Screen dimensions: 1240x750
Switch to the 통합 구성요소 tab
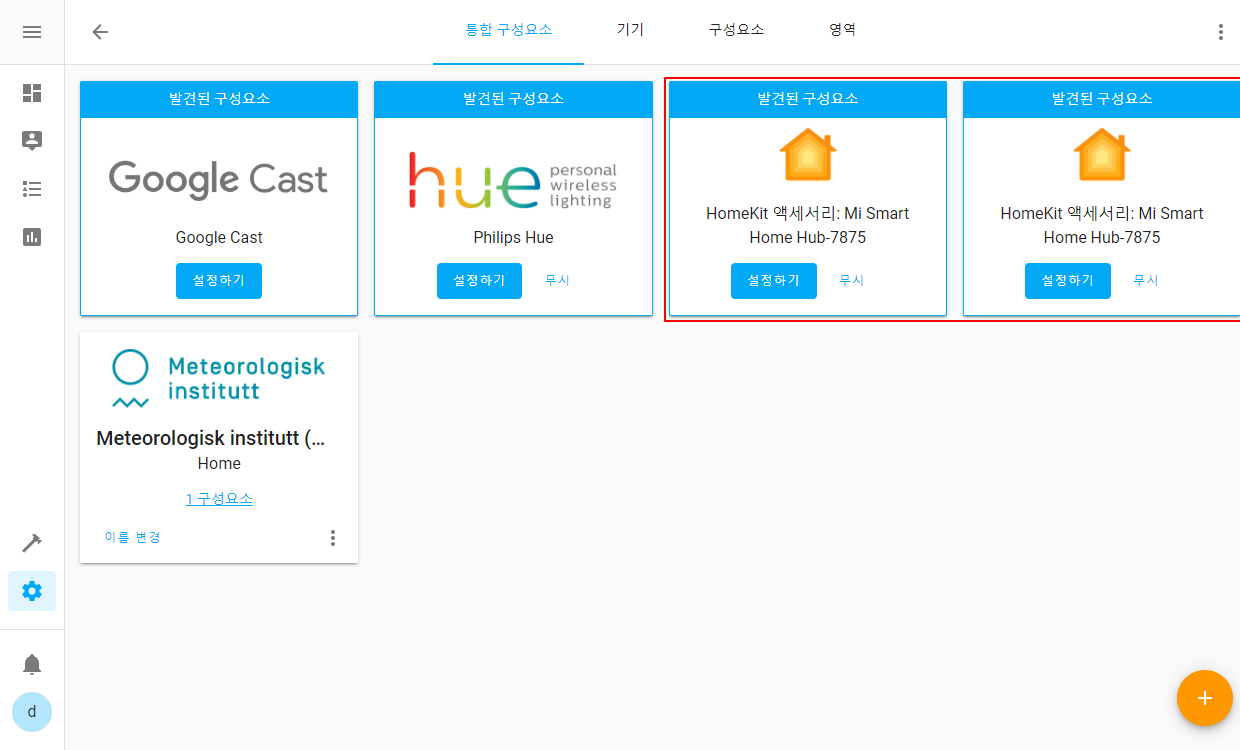pyautogui.click(x=508, y=30)
